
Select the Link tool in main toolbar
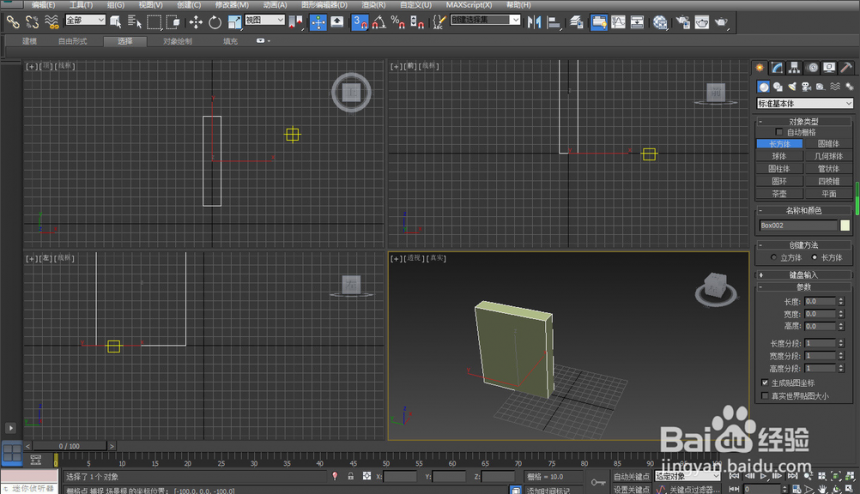pyautogui.click(x=13, y=22)
